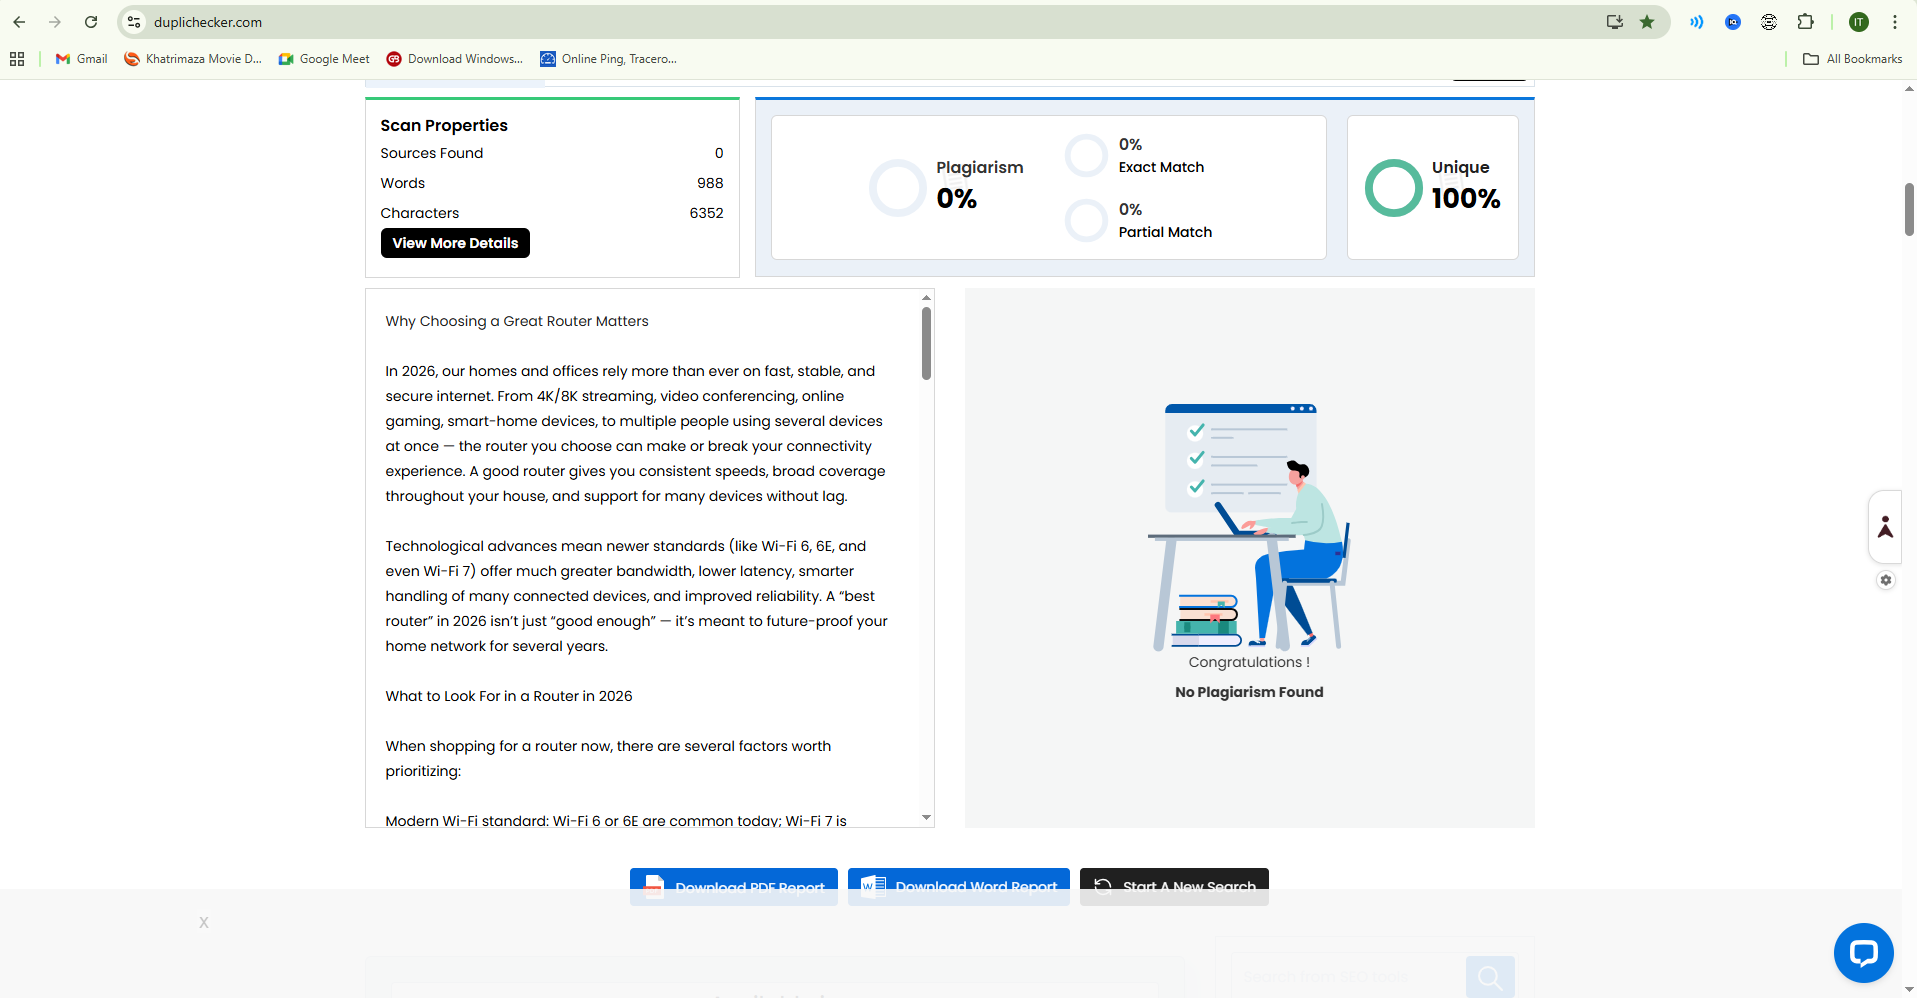Dismiss the bottom banner via the X

[x=203, y=922]
